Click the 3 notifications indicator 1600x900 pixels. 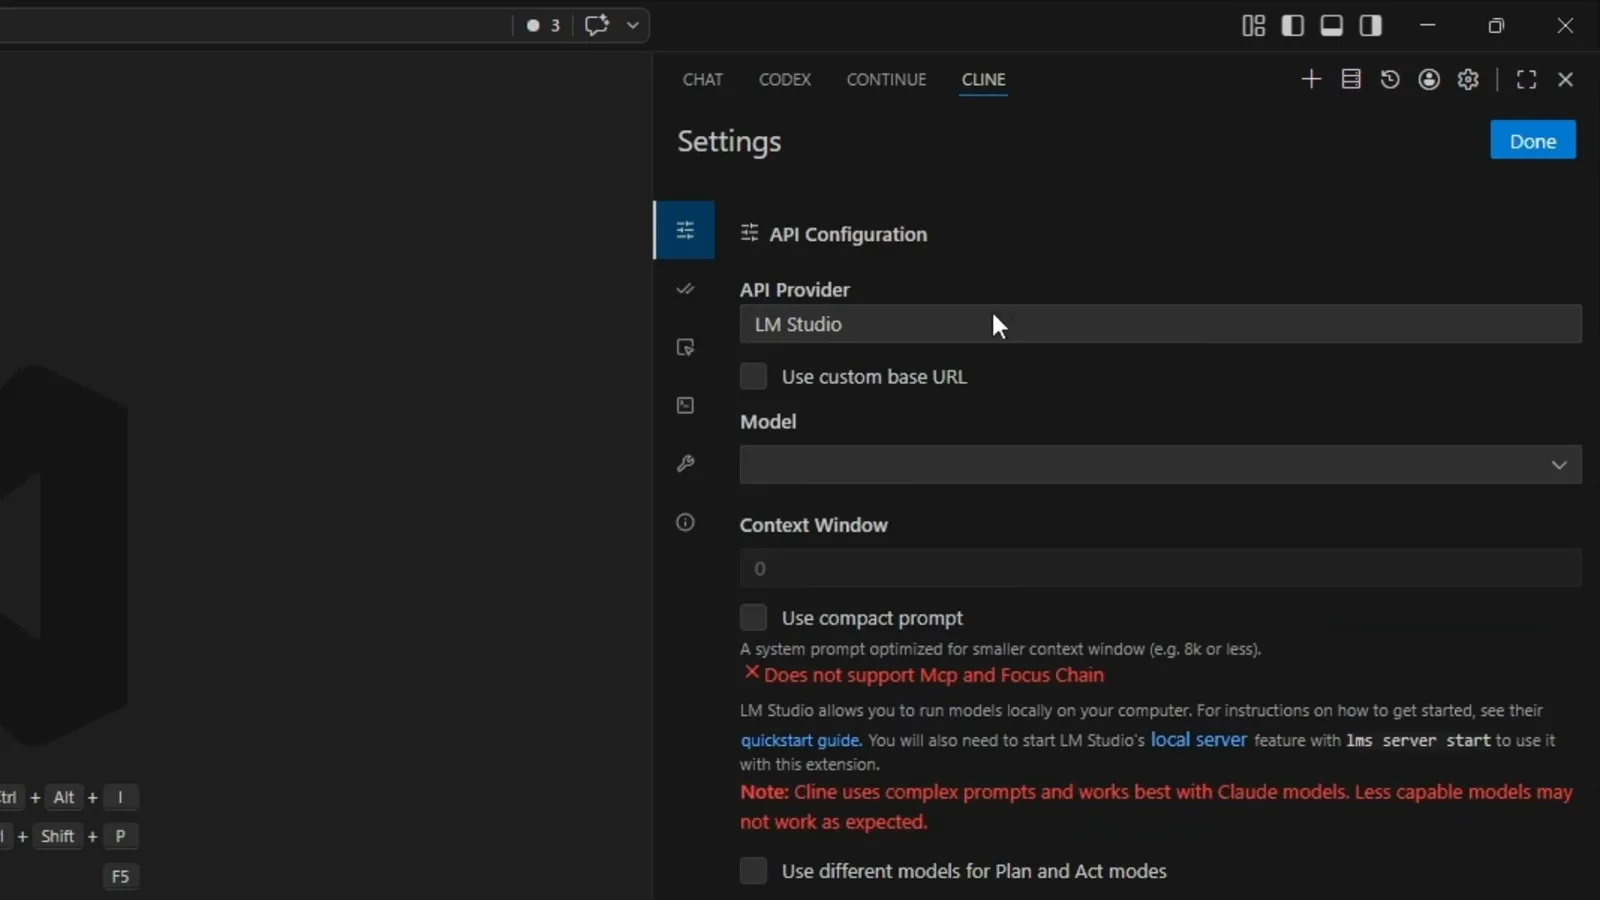[x=544, y=25]
